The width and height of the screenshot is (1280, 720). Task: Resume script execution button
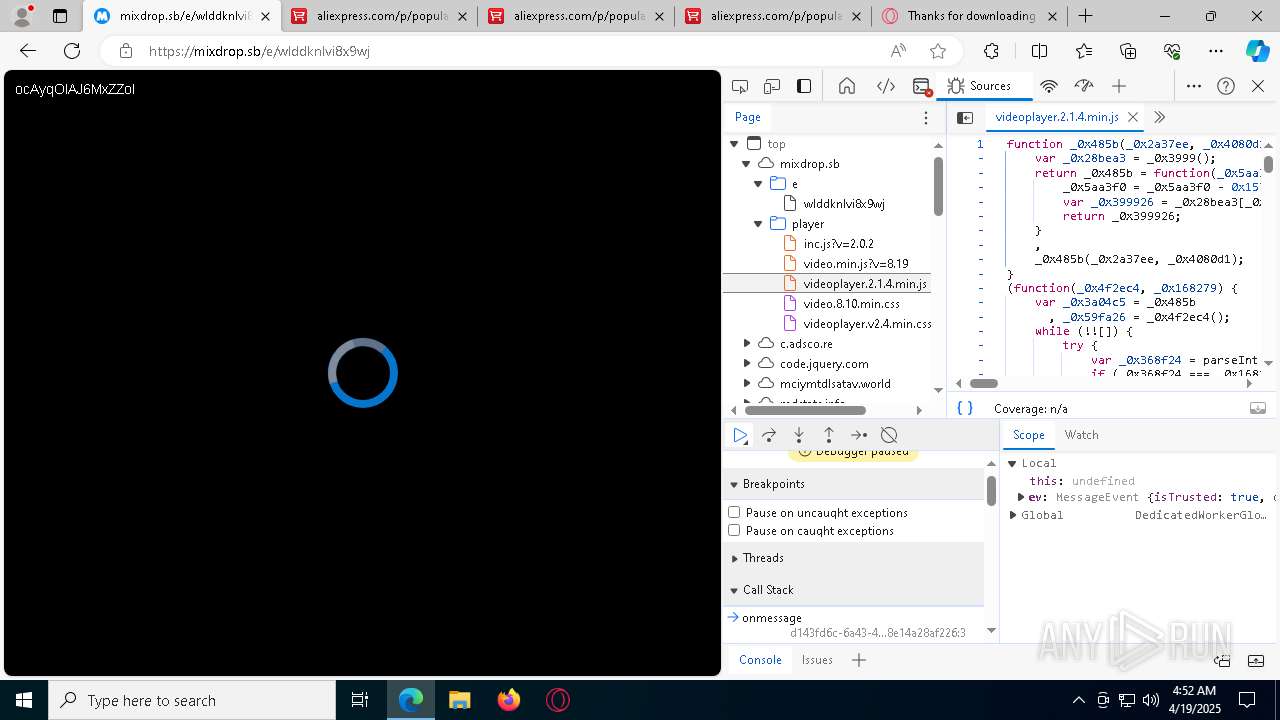click(740, 435)
